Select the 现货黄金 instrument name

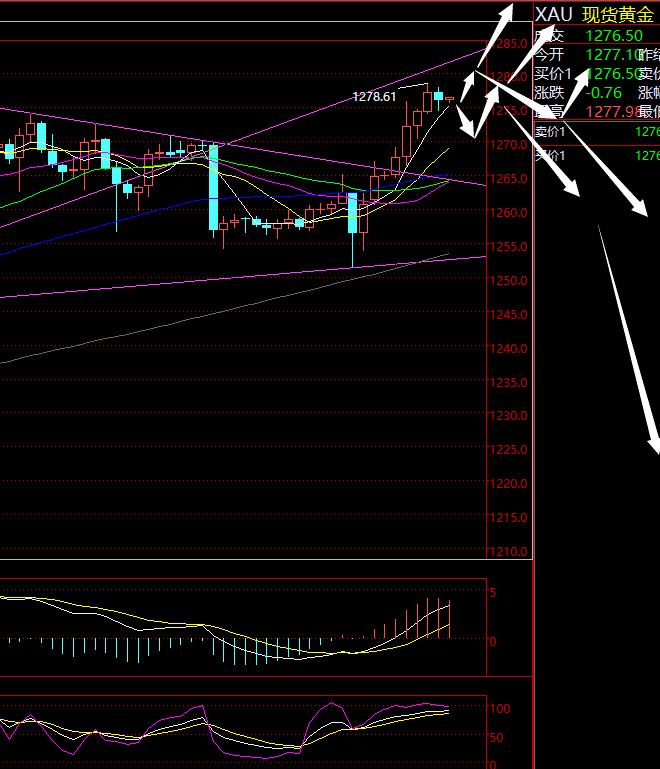tap(618, 15)
